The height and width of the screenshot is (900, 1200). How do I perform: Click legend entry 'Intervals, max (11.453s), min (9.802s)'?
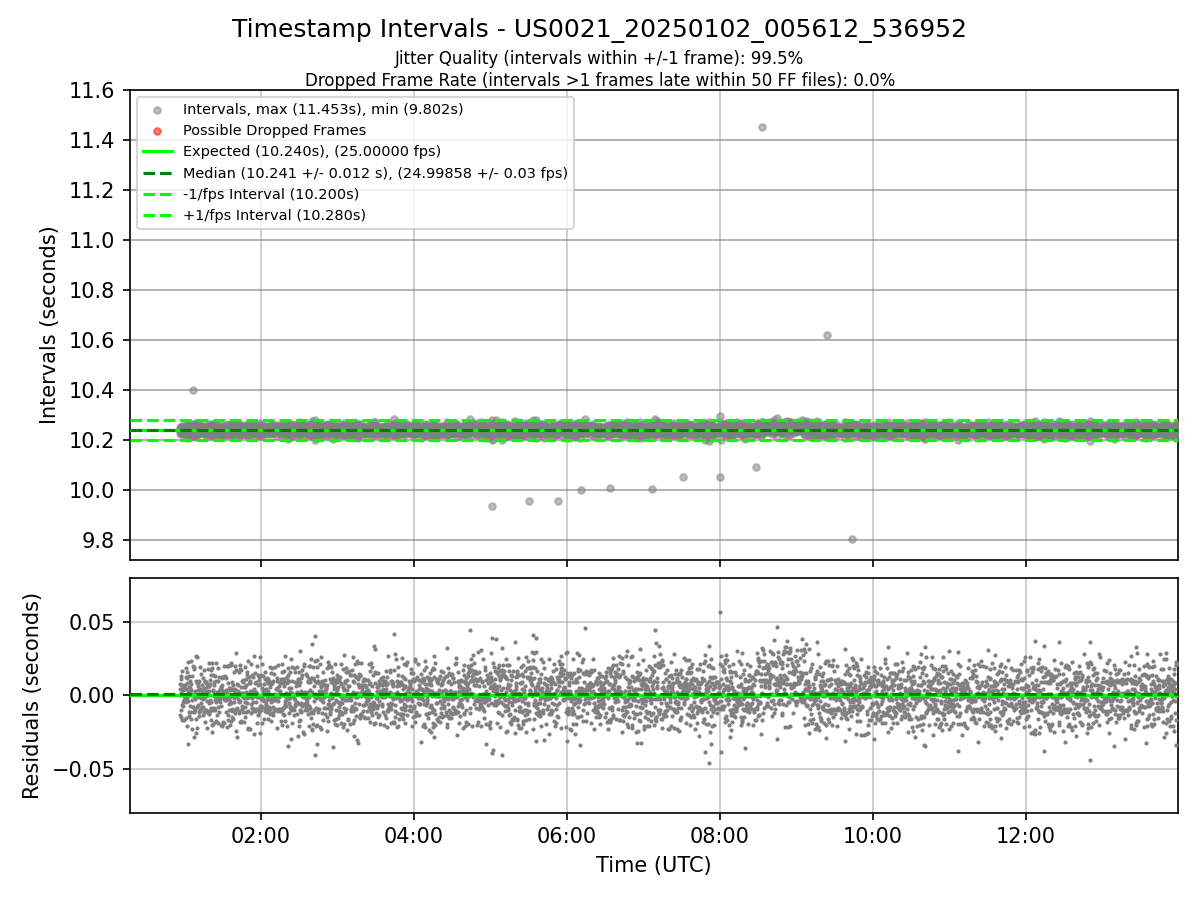pyautogui.click(x=323, y=109)
